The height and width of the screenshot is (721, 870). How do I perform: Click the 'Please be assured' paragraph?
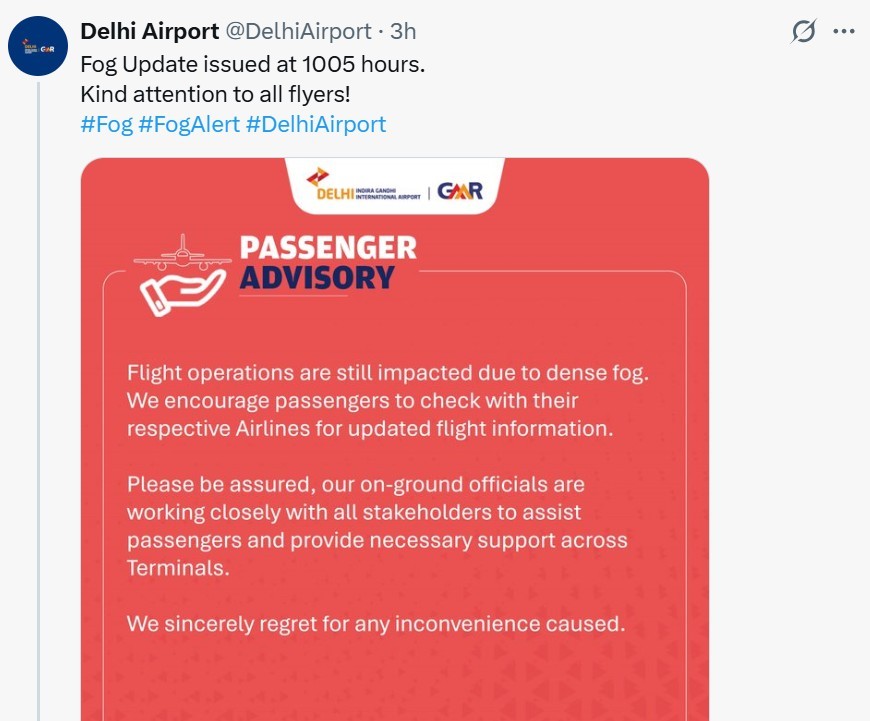[x=377, y=526]
